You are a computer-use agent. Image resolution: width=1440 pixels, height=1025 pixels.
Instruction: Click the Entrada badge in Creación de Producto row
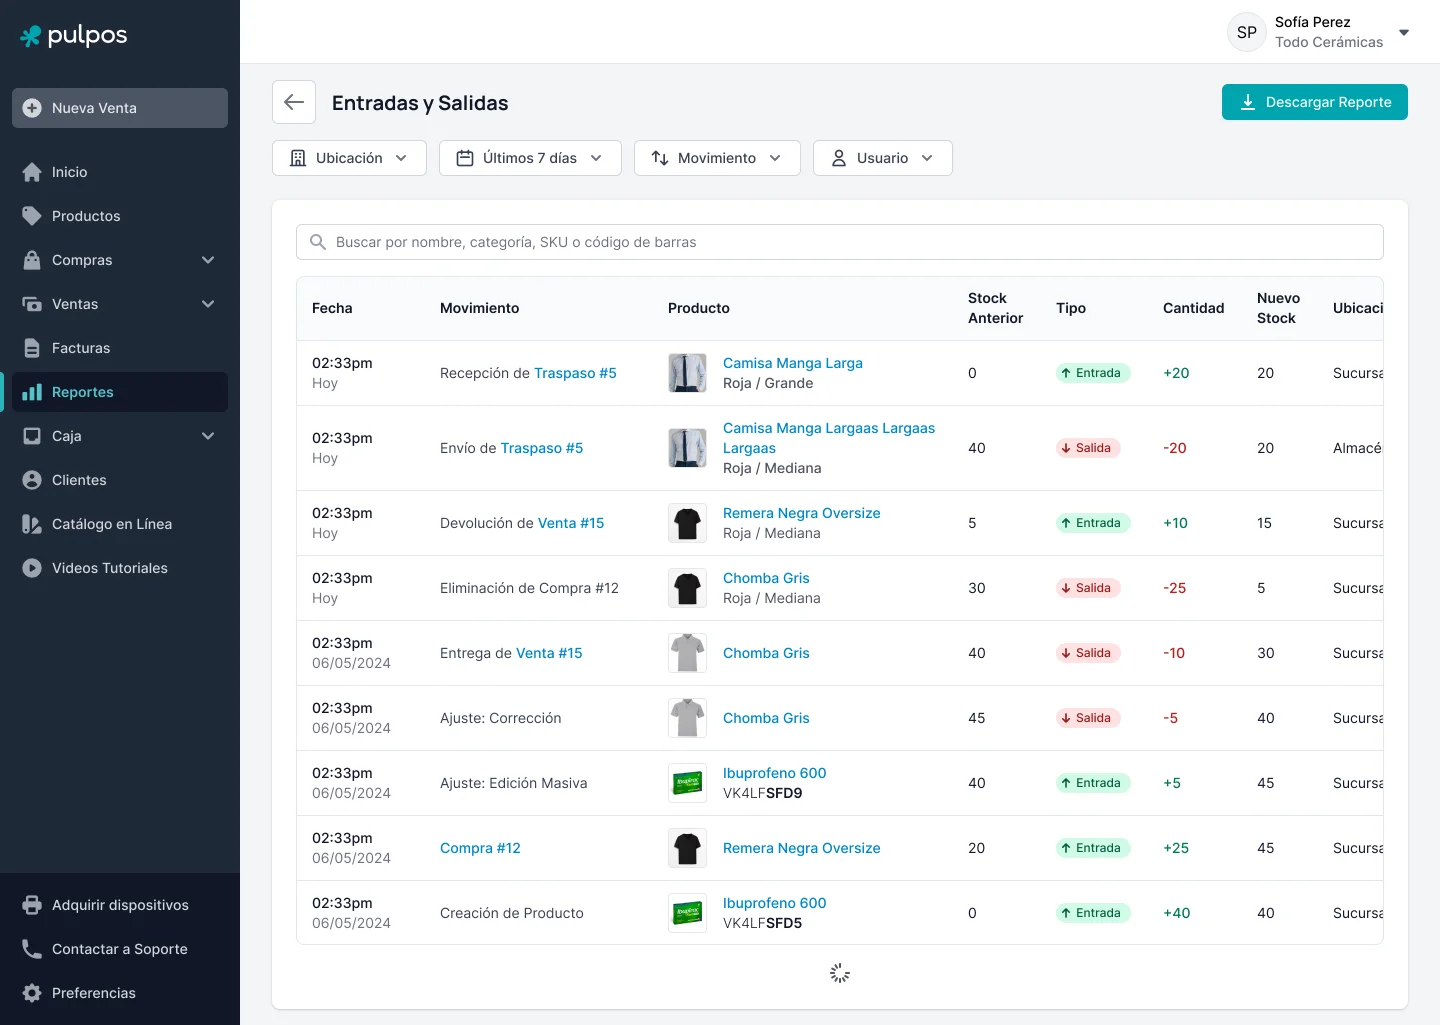[x=1093, y=913]
